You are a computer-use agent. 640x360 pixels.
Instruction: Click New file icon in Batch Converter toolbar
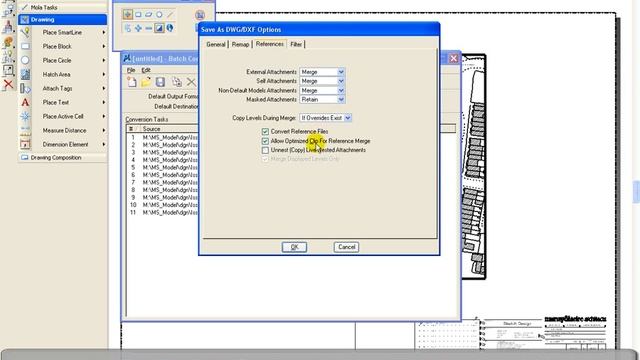click(132, 82)
